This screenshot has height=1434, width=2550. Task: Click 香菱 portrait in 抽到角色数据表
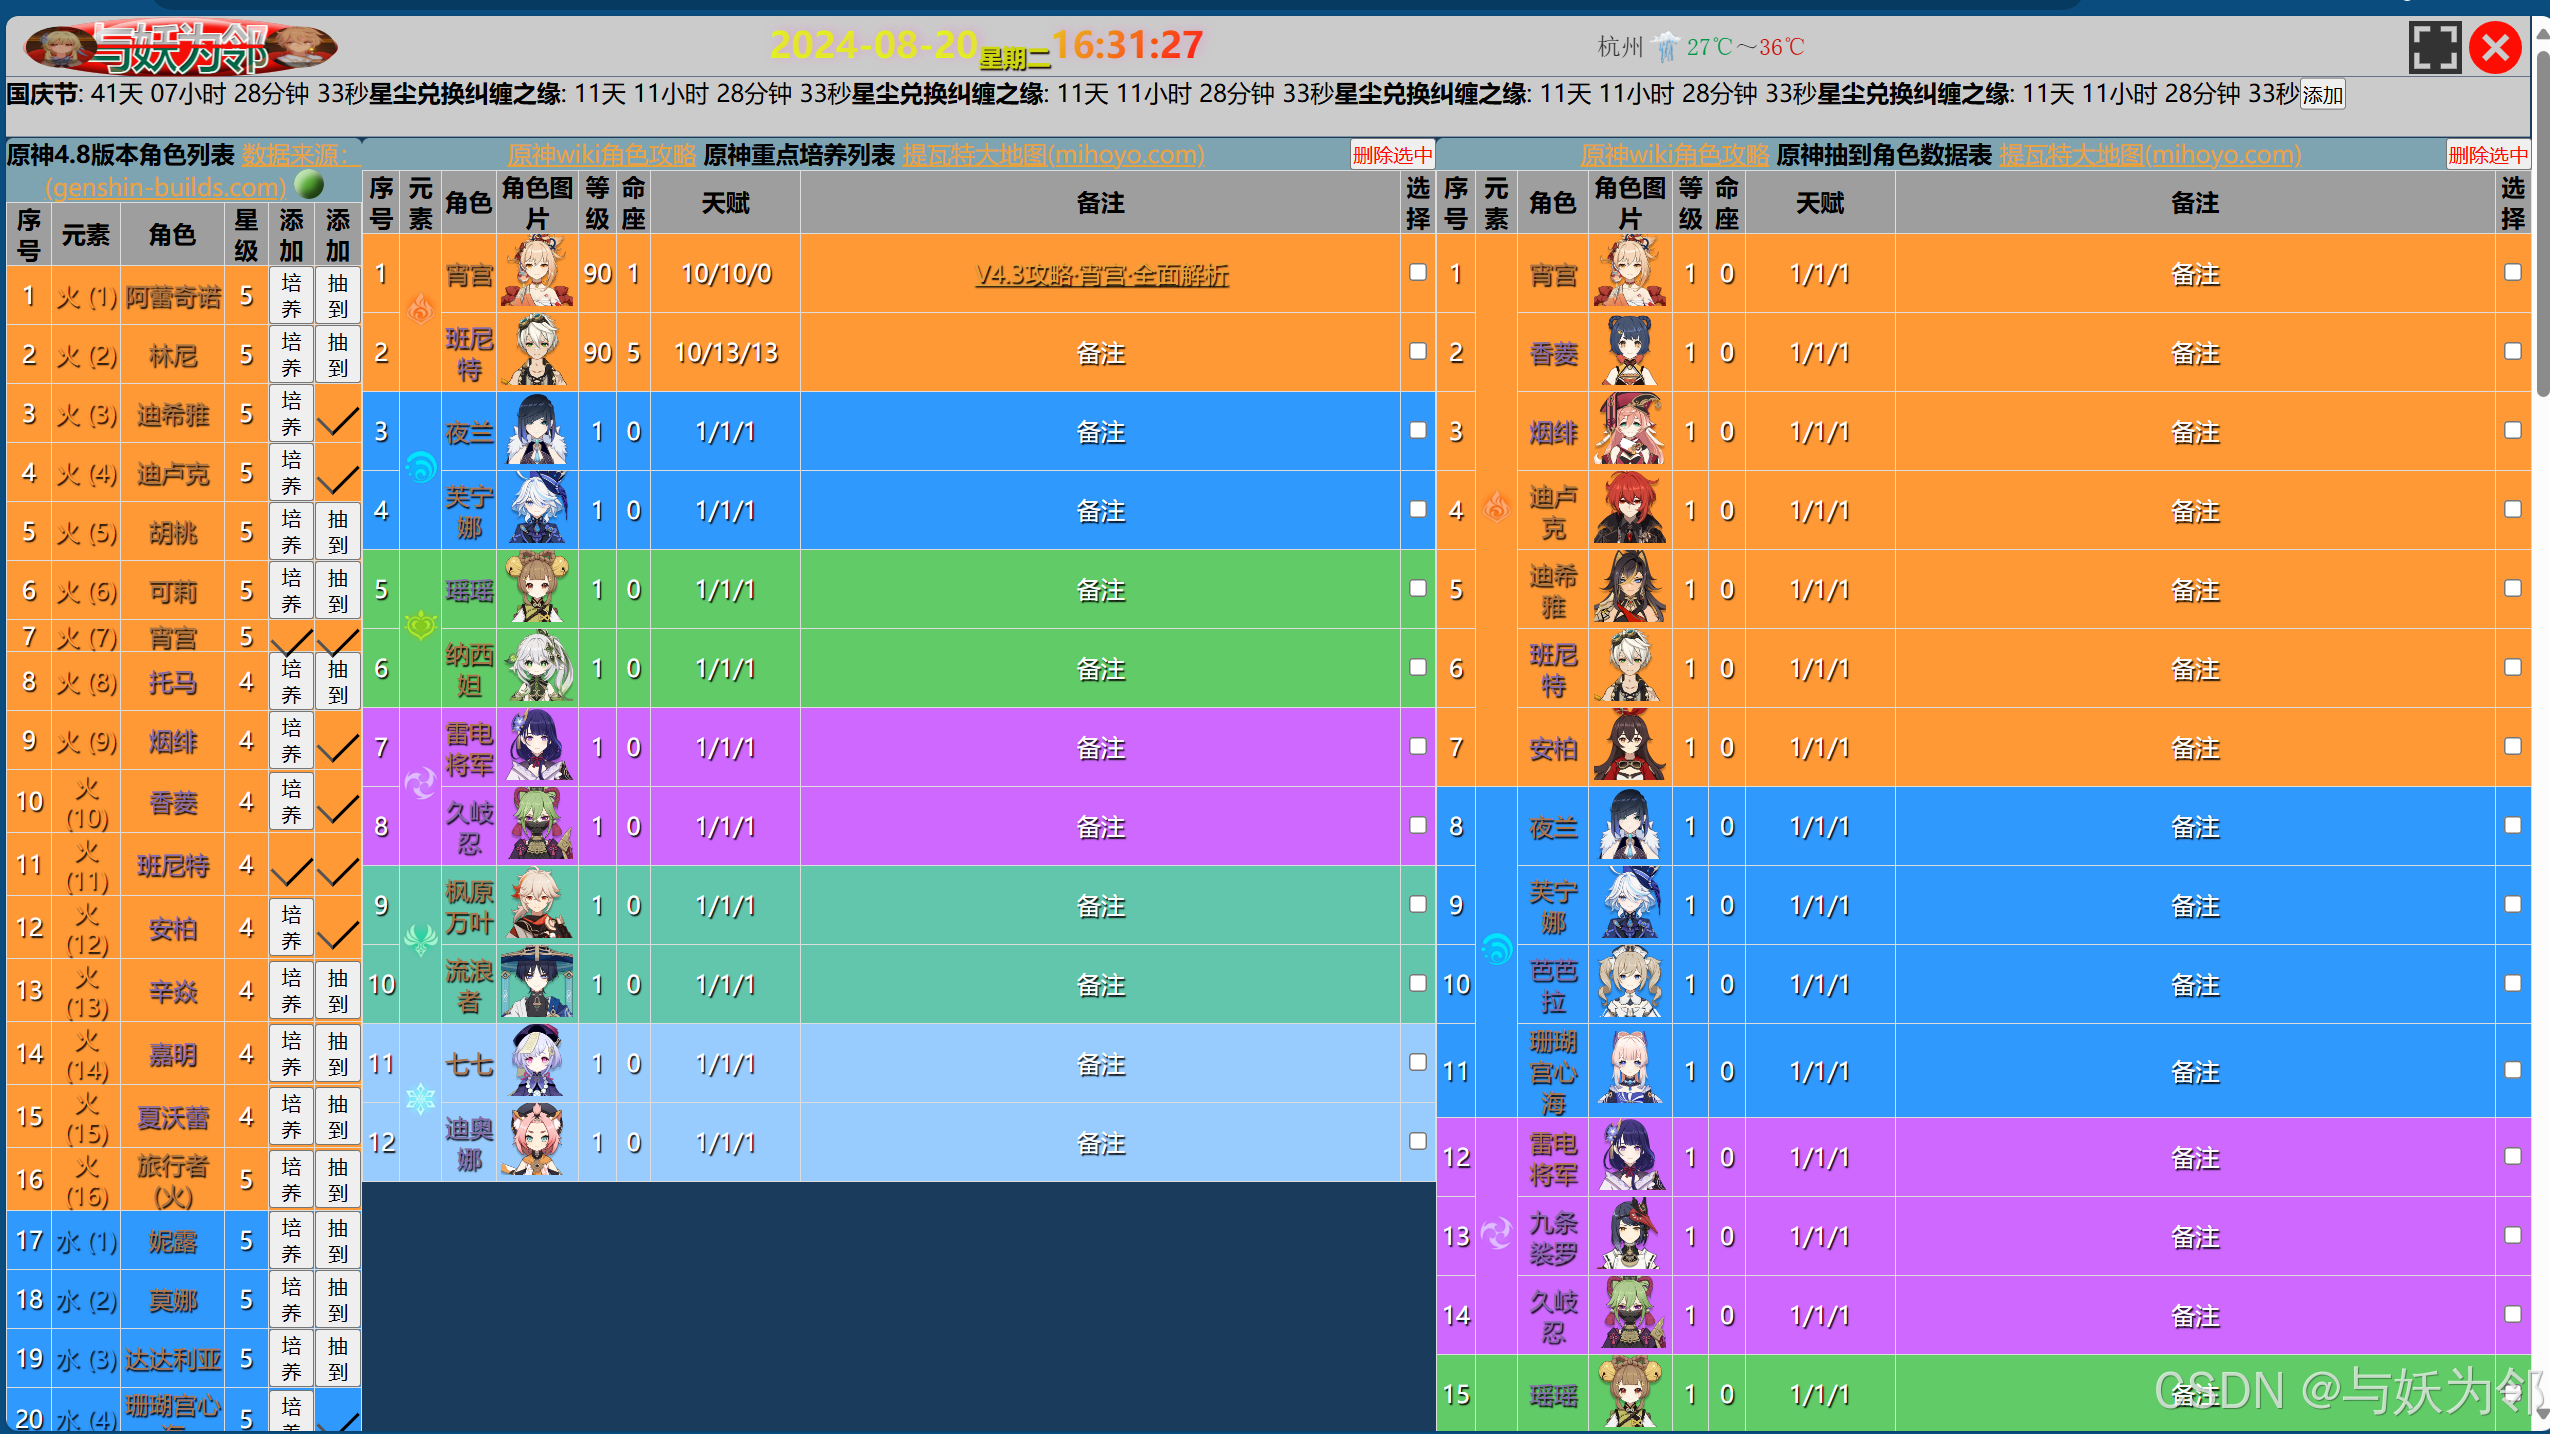tap(1630, 351)
